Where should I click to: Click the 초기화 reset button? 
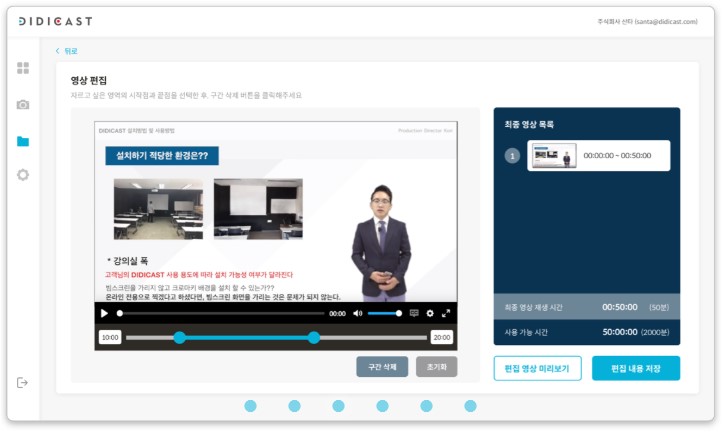[x=436, y=367]
